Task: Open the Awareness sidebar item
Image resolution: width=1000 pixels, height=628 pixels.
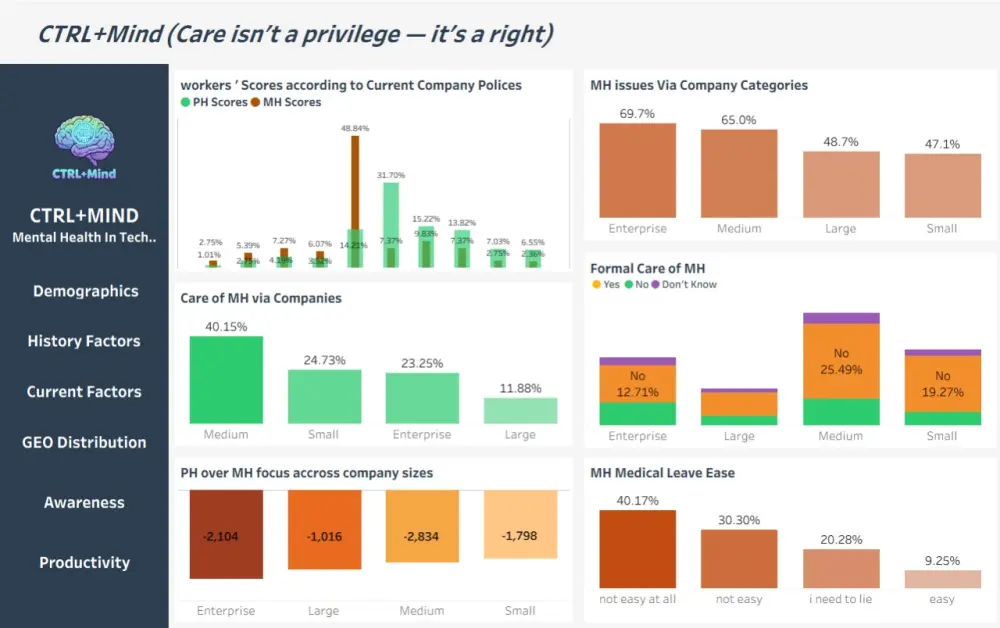Action: [84, 502]
